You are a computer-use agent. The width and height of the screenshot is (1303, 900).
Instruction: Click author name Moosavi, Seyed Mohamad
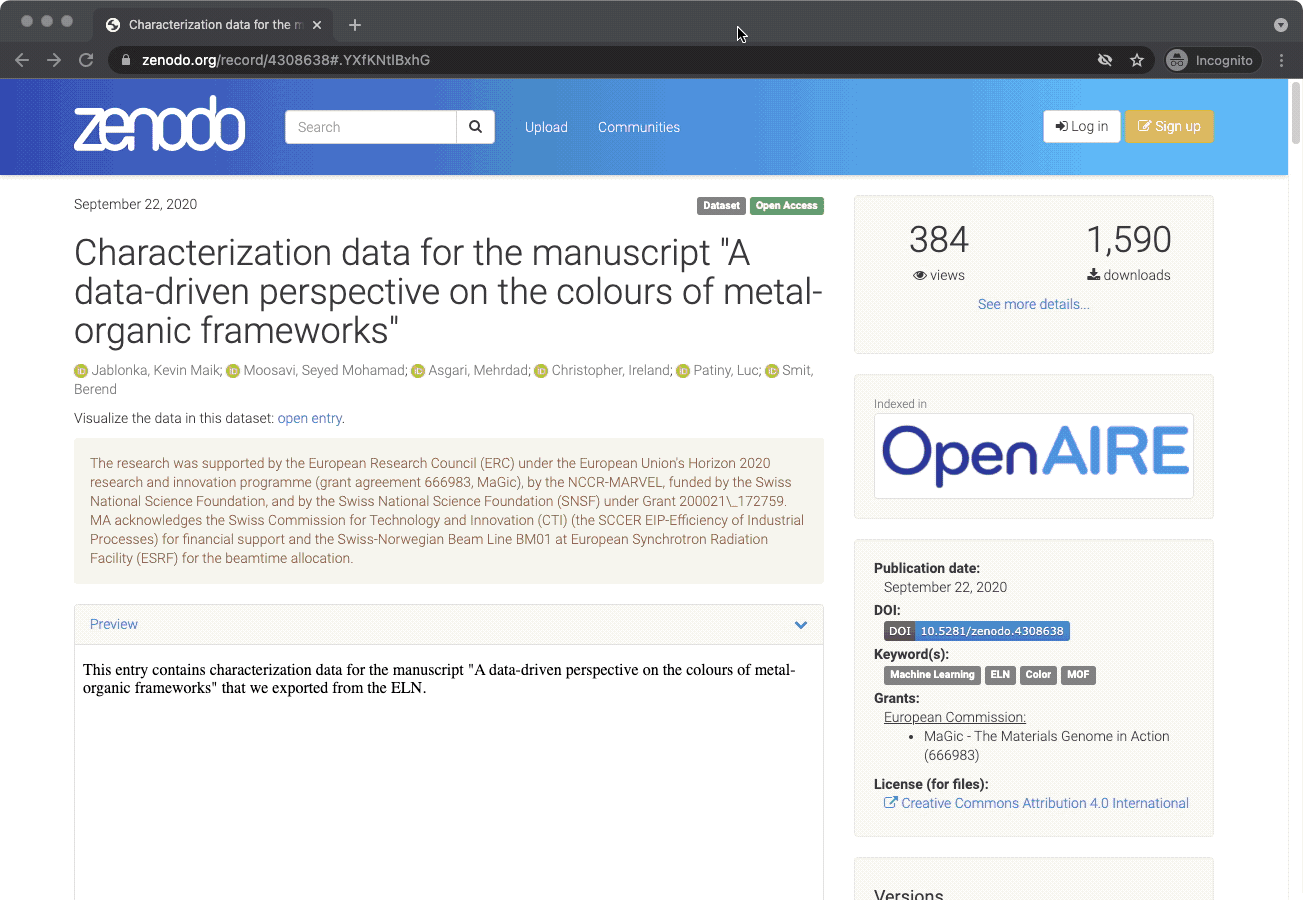325,371
